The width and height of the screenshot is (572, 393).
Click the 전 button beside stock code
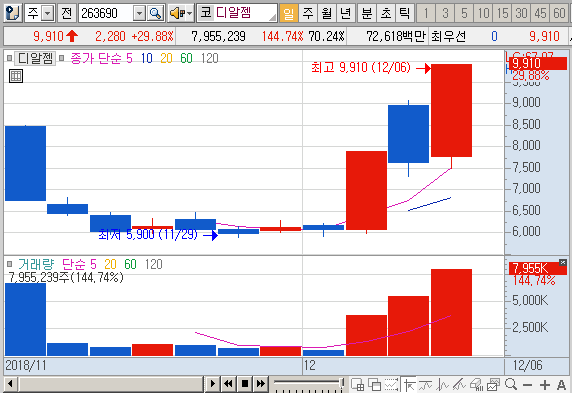coord(66,14)
